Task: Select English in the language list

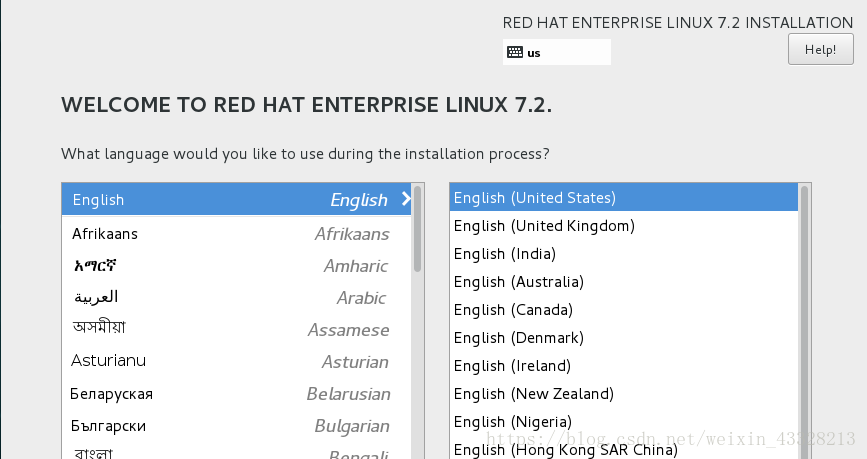Action: [x=237, y=200]
